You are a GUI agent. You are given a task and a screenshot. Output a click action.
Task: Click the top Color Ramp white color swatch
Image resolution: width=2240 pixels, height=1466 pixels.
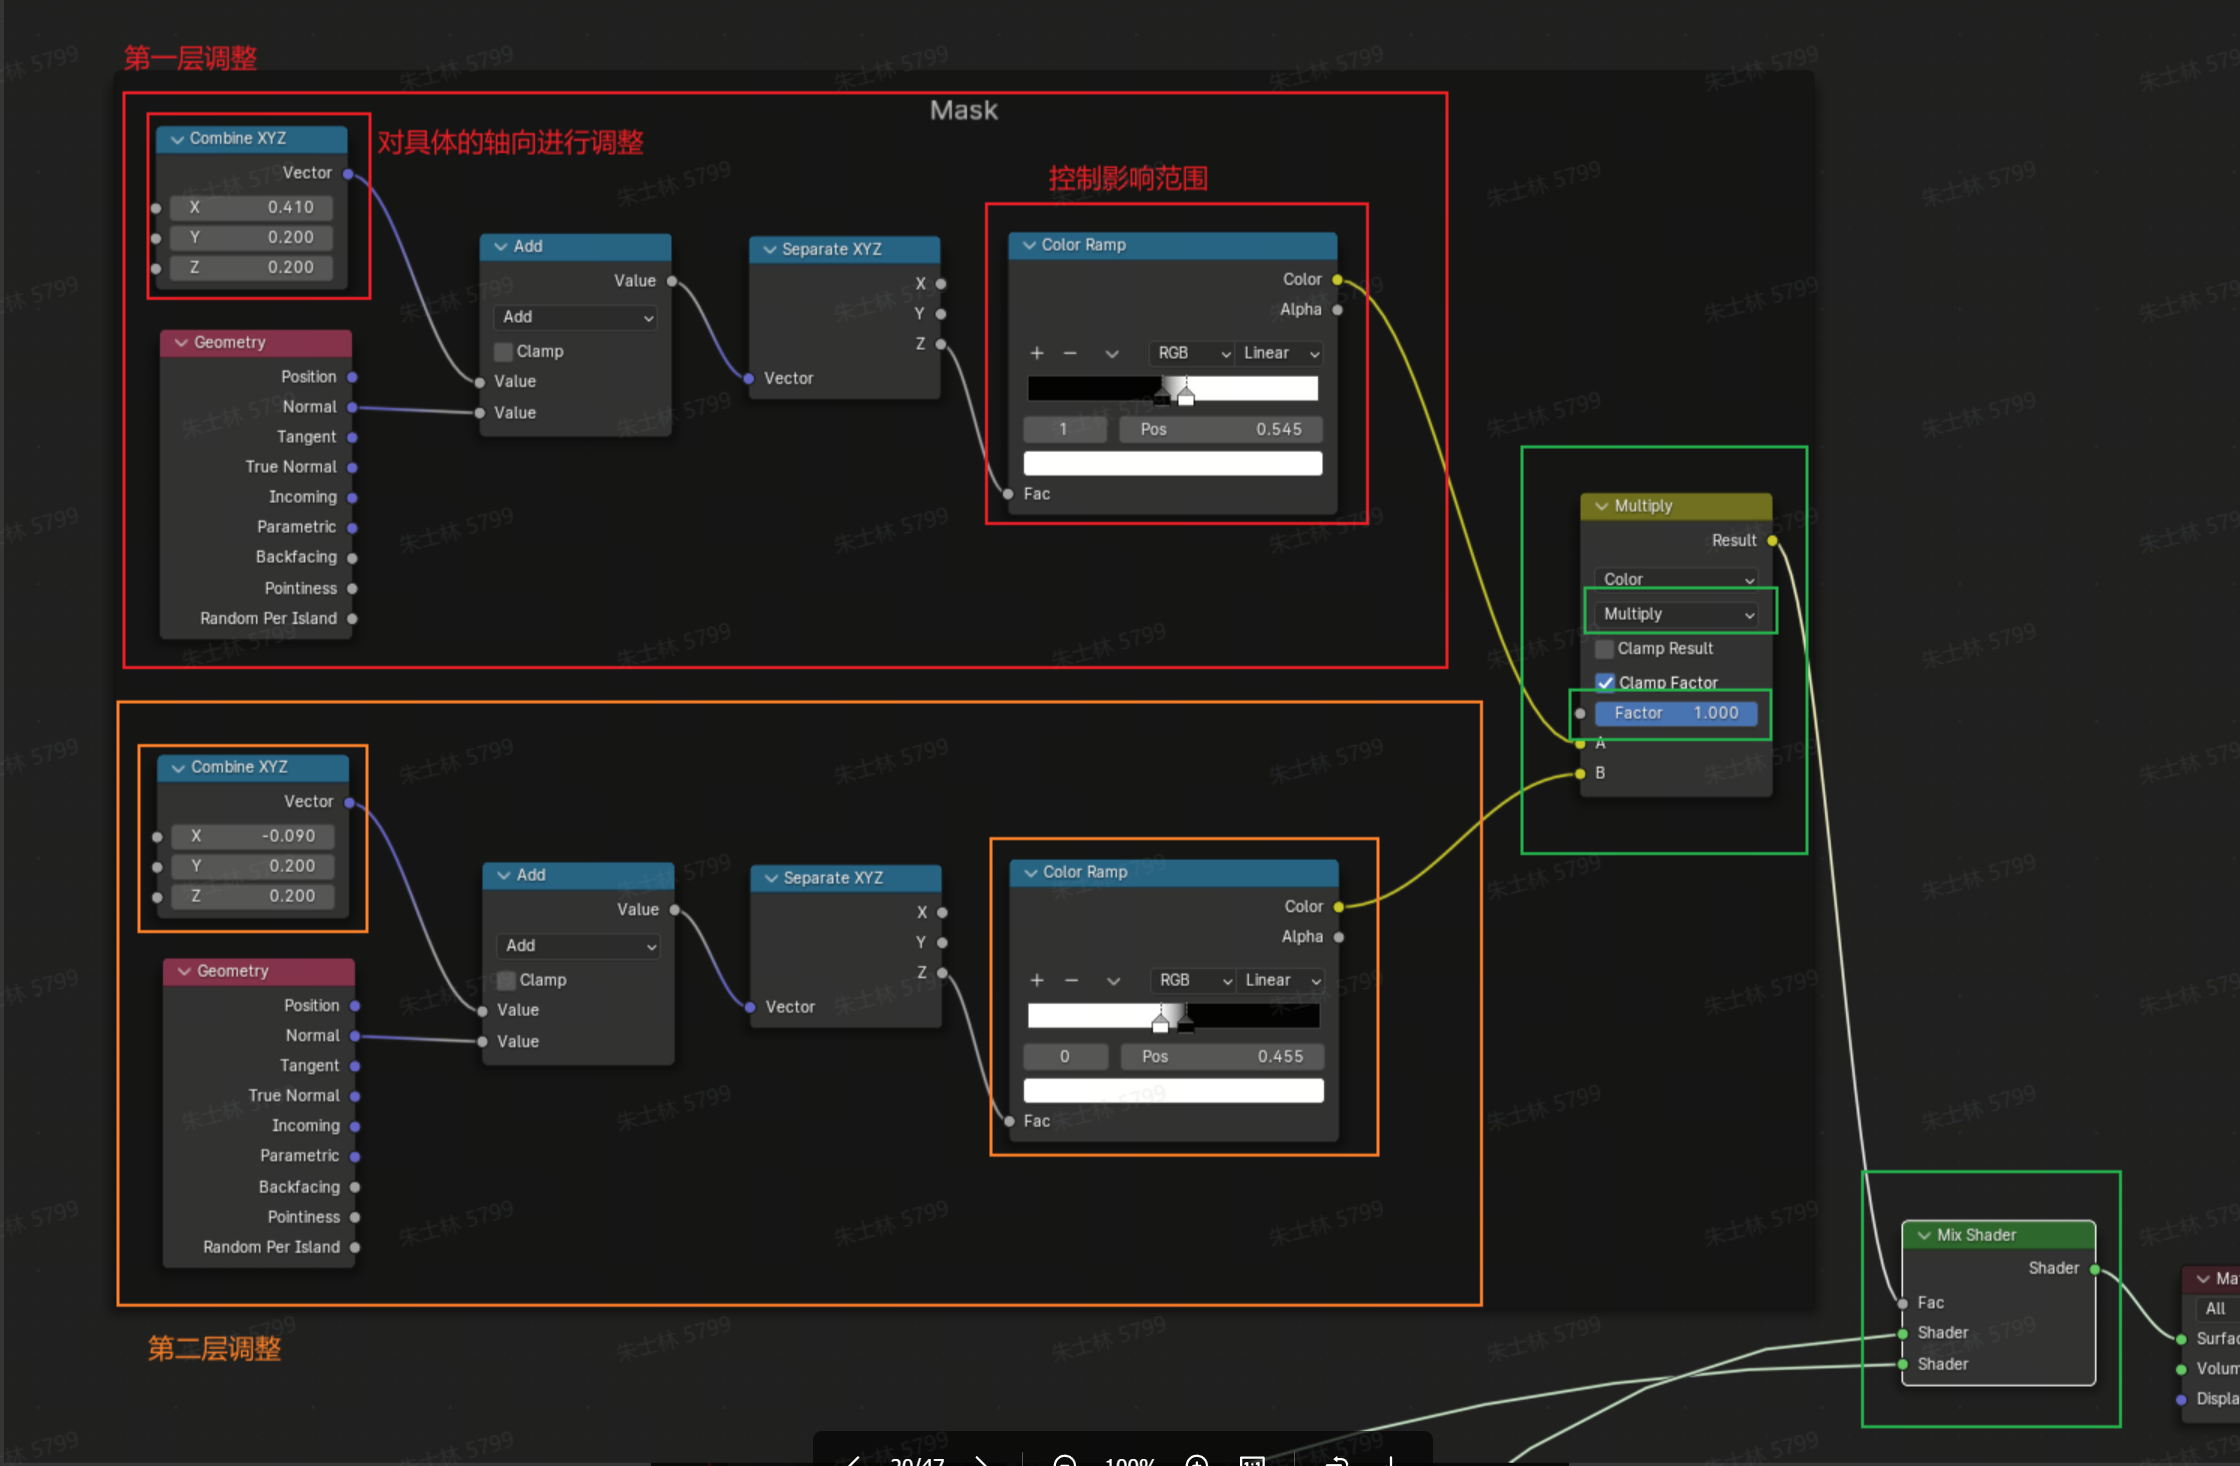[1172, 463]
